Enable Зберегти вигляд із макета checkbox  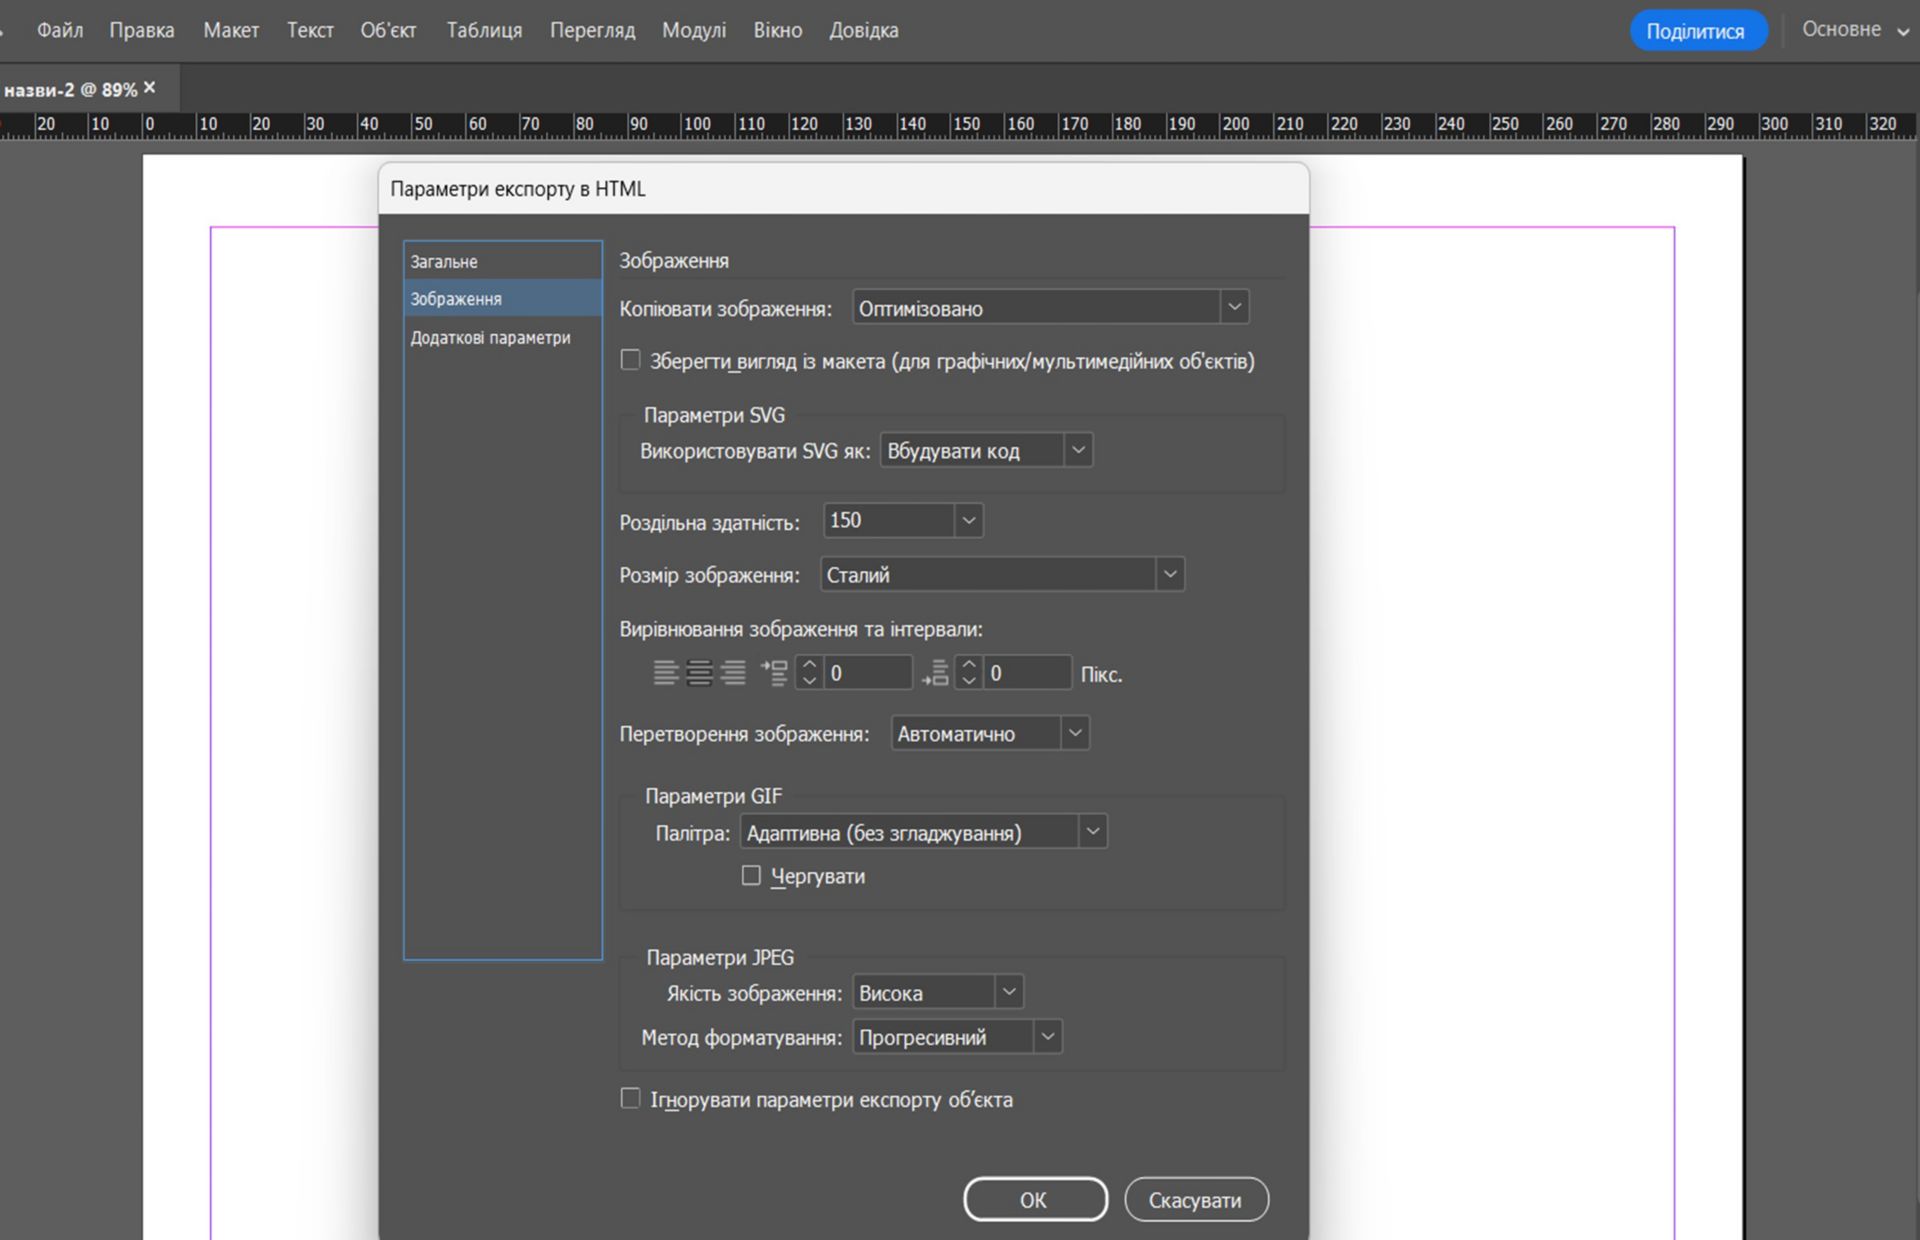630,360
